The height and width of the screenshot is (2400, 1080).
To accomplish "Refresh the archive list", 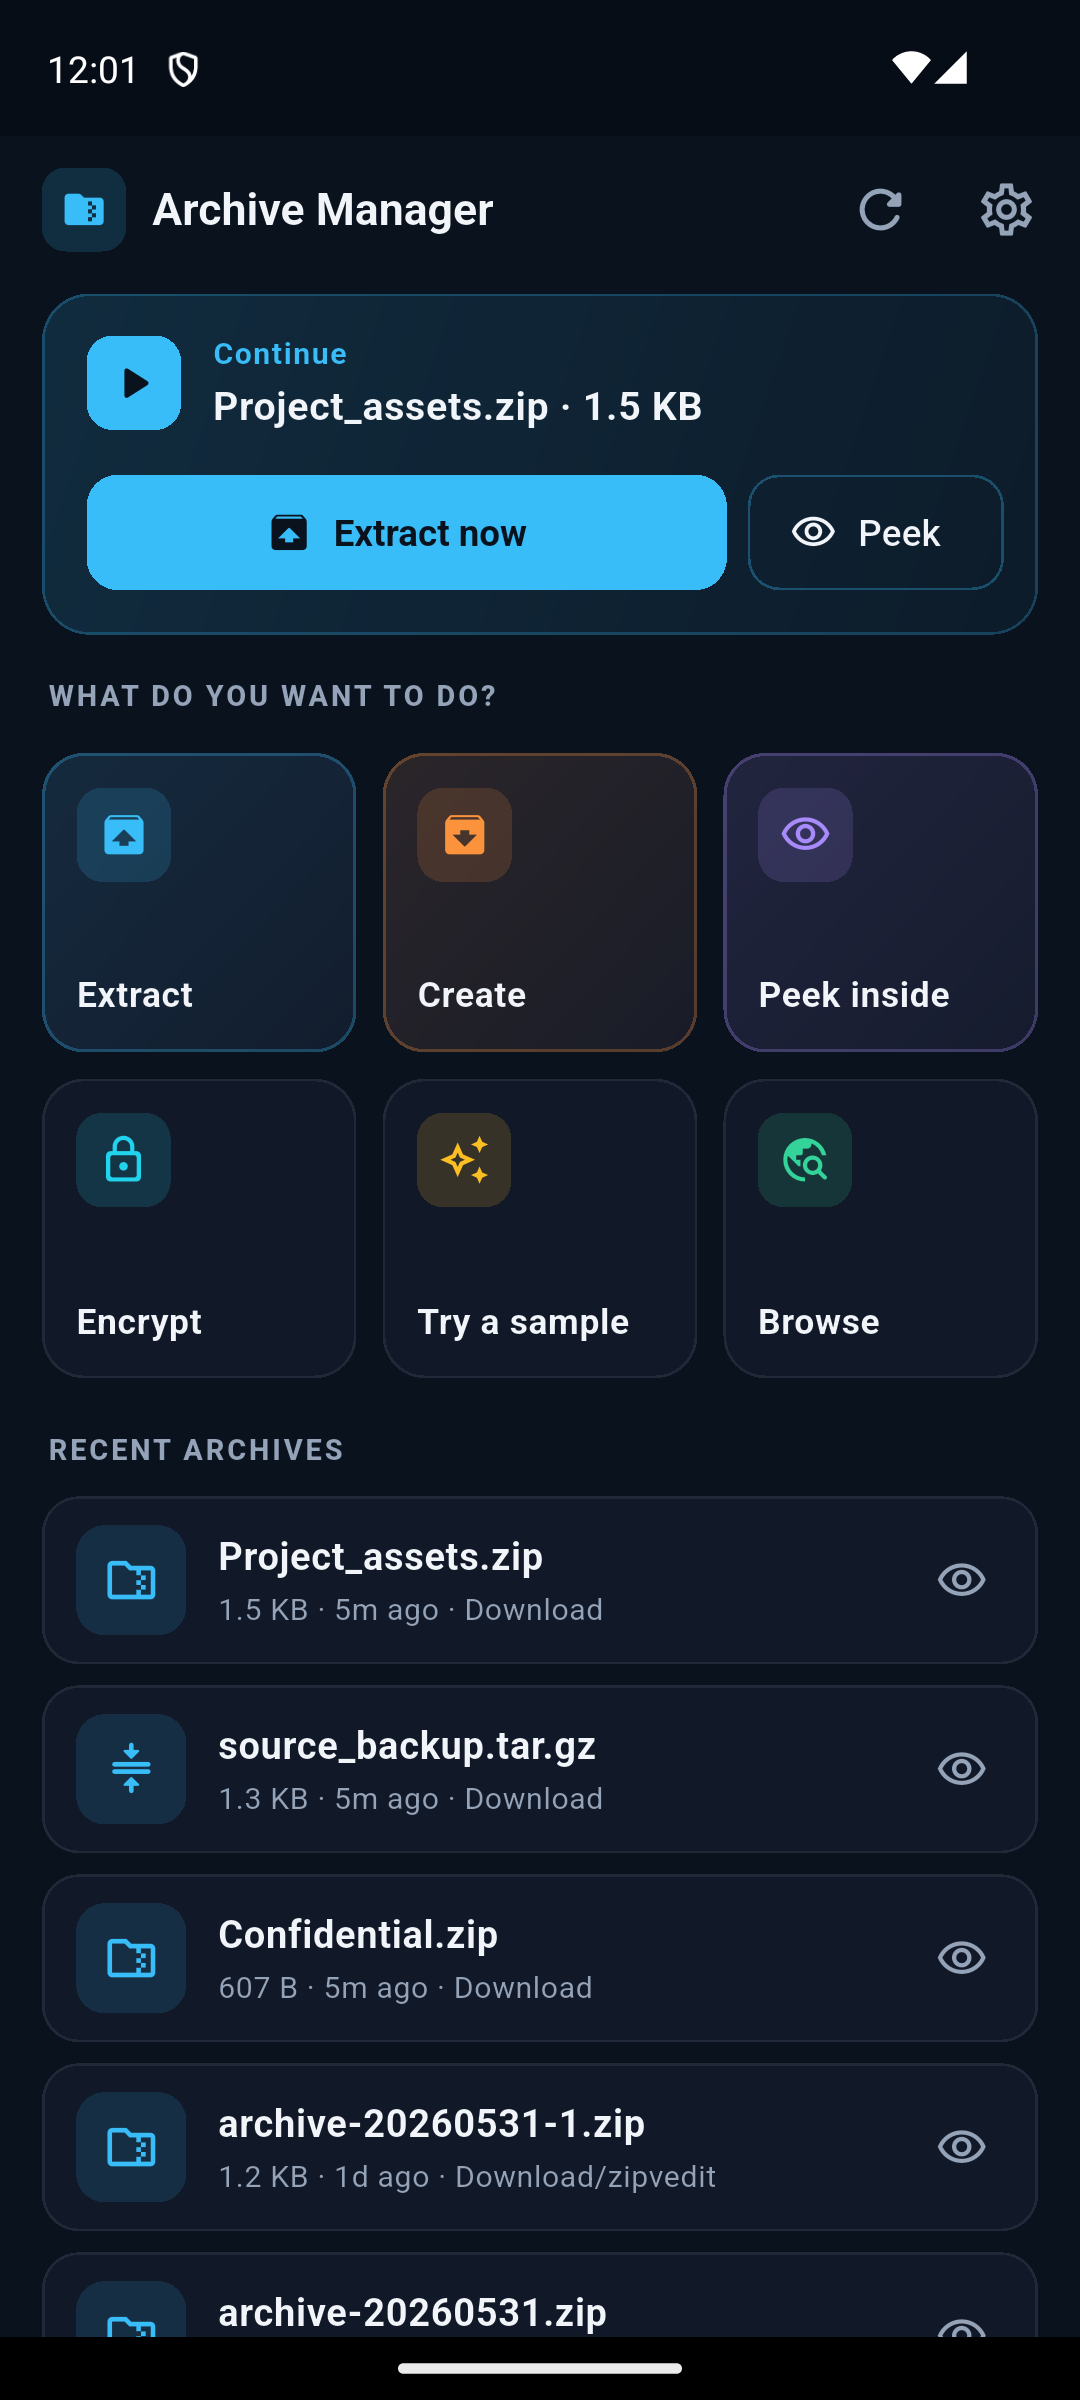I will [x=880, y=210].
